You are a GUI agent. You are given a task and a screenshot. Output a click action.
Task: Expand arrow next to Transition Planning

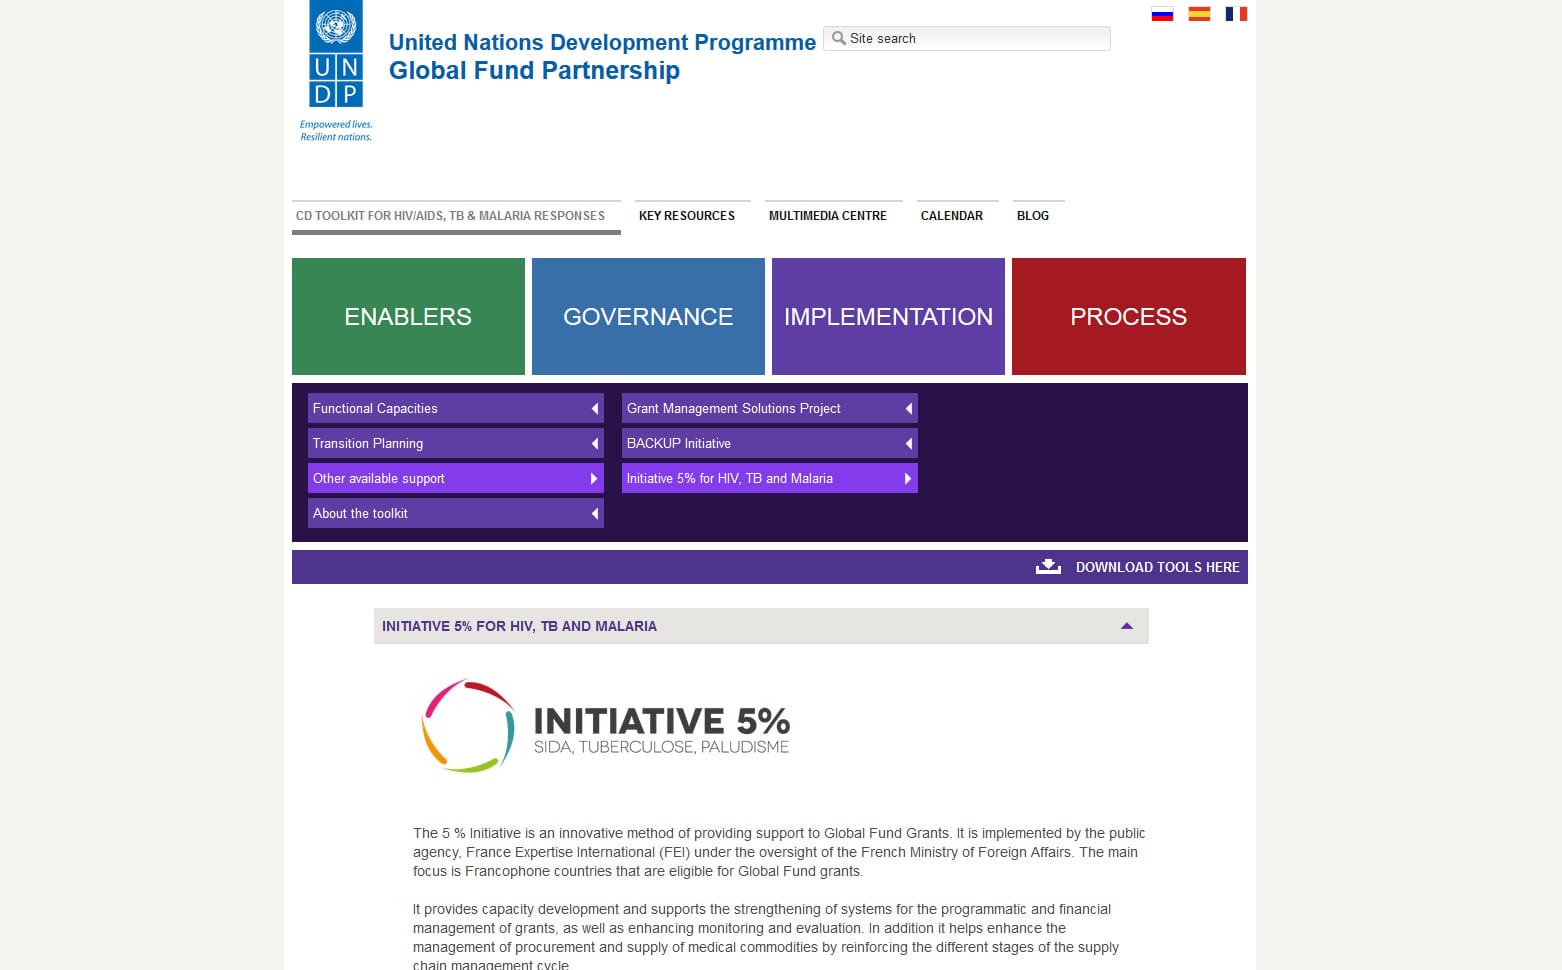click(x=595, y=443)
